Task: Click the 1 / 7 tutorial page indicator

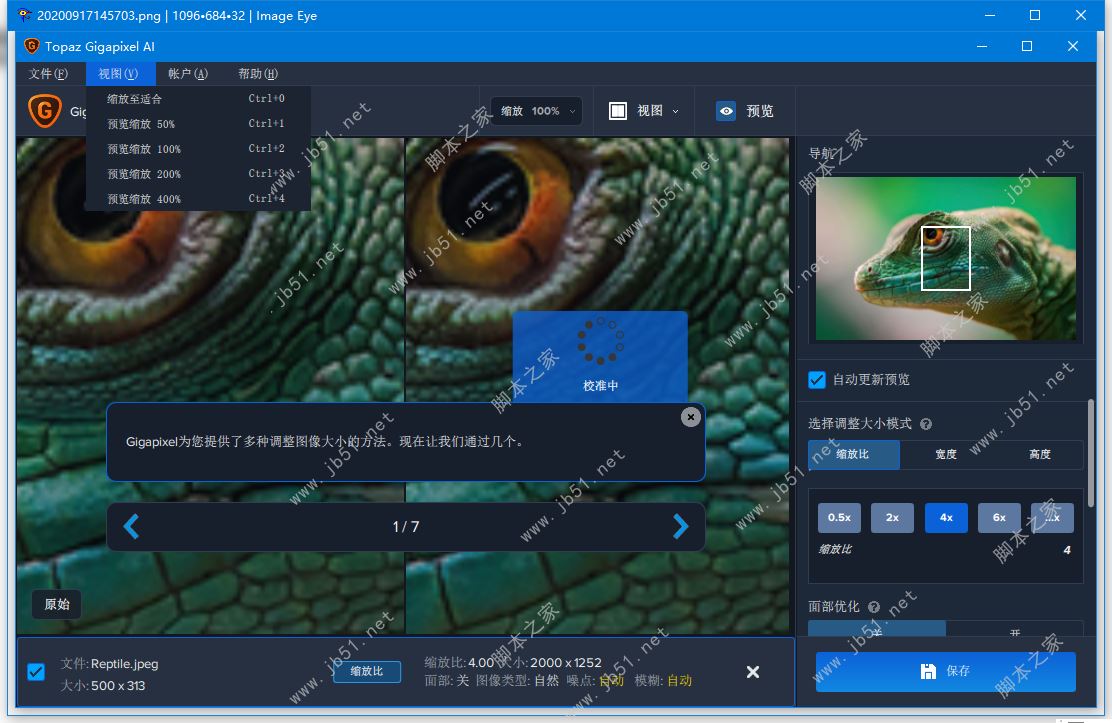Action: pyautogui.click(x=406, y=526)
